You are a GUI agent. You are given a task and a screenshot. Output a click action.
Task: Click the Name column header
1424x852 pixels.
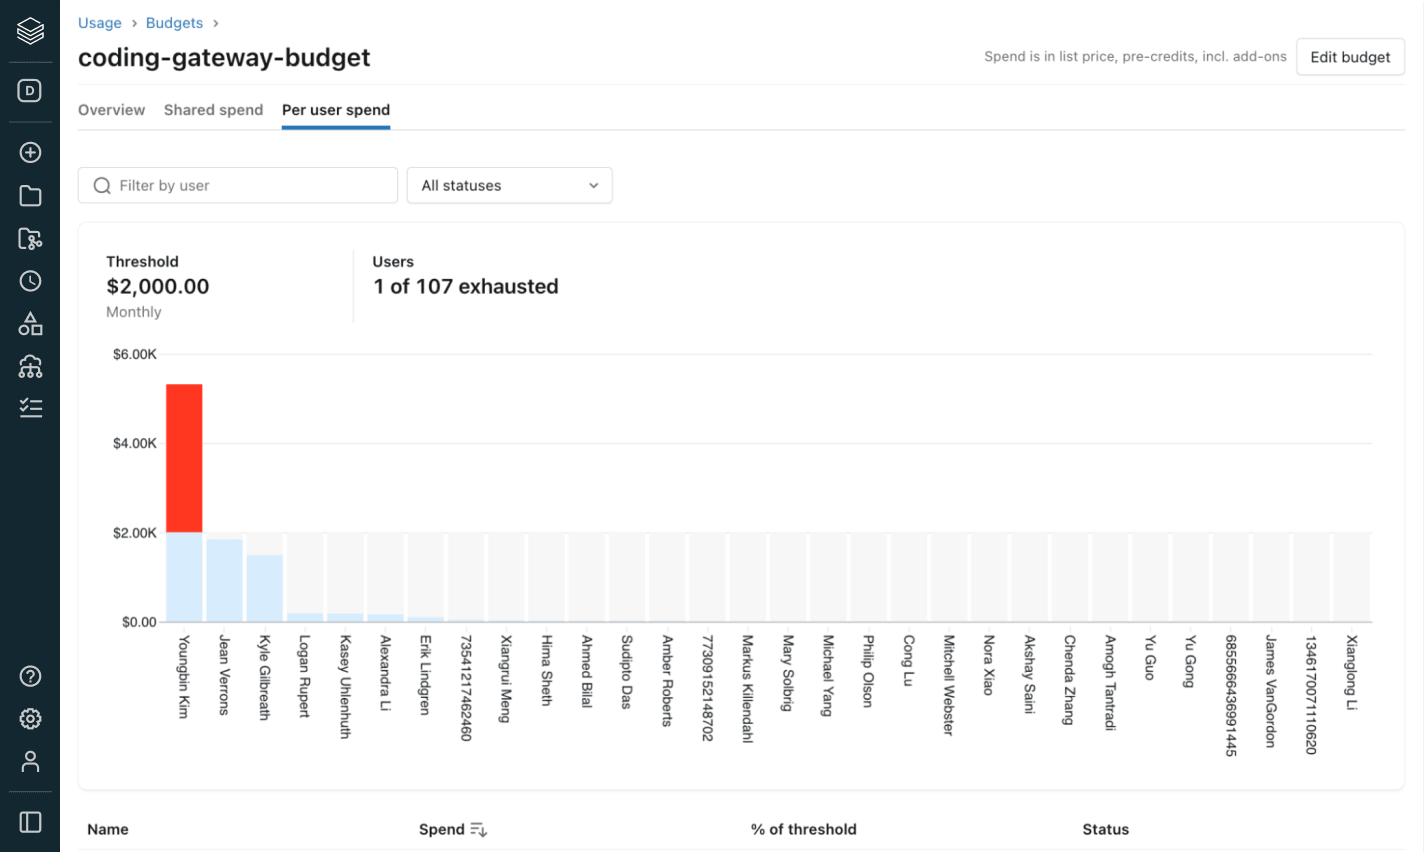108,829
